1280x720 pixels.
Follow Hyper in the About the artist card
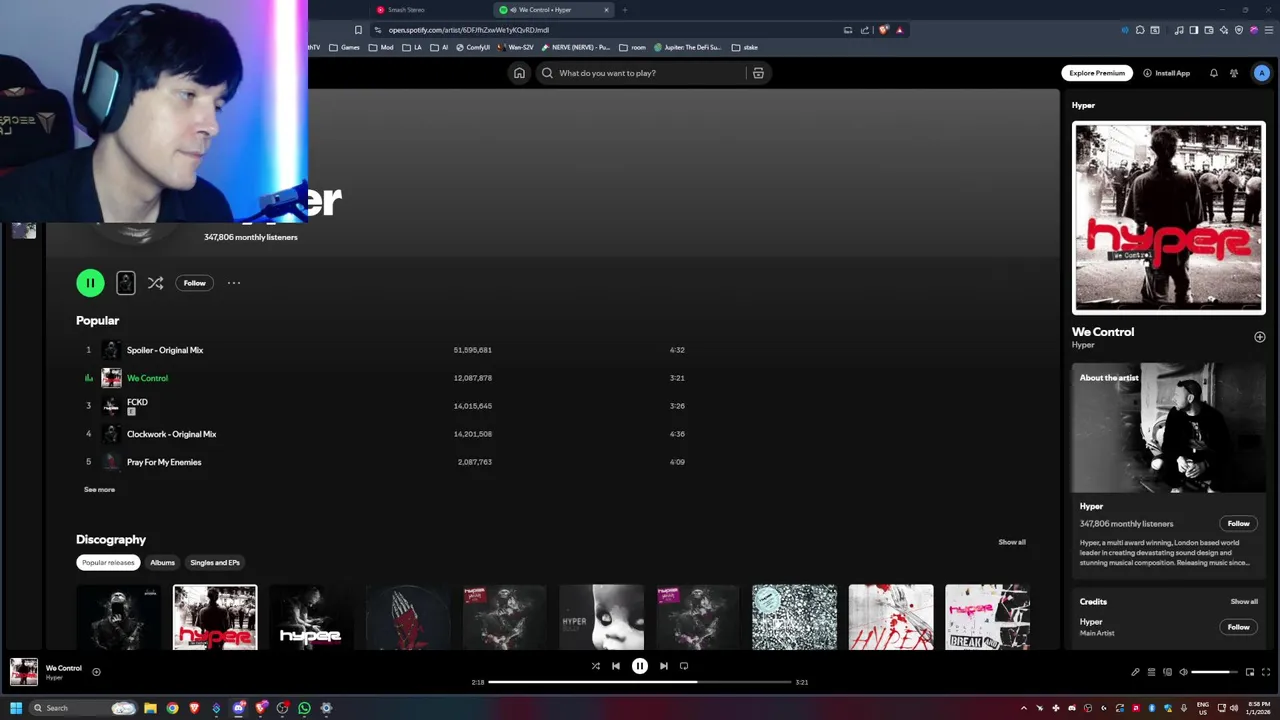point(1238,523)
